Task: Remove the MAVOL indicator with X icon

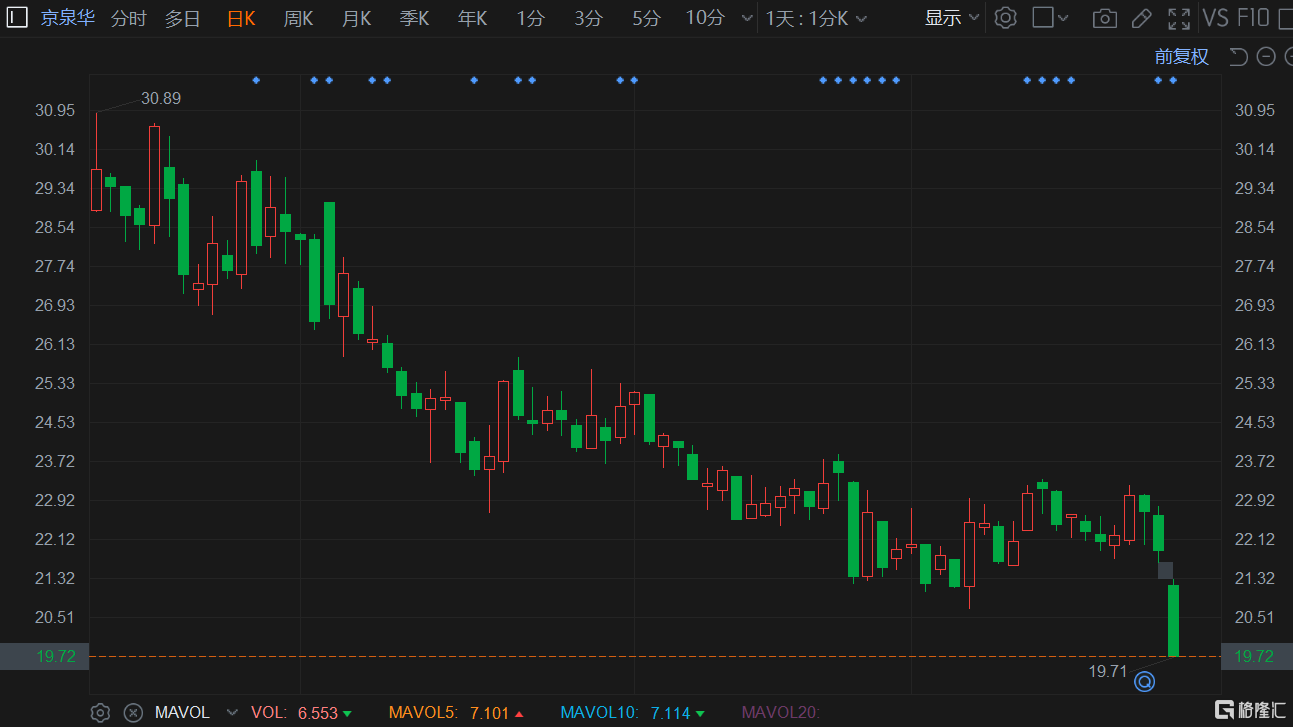Action: pyautogui.click(x=132, y=713)
